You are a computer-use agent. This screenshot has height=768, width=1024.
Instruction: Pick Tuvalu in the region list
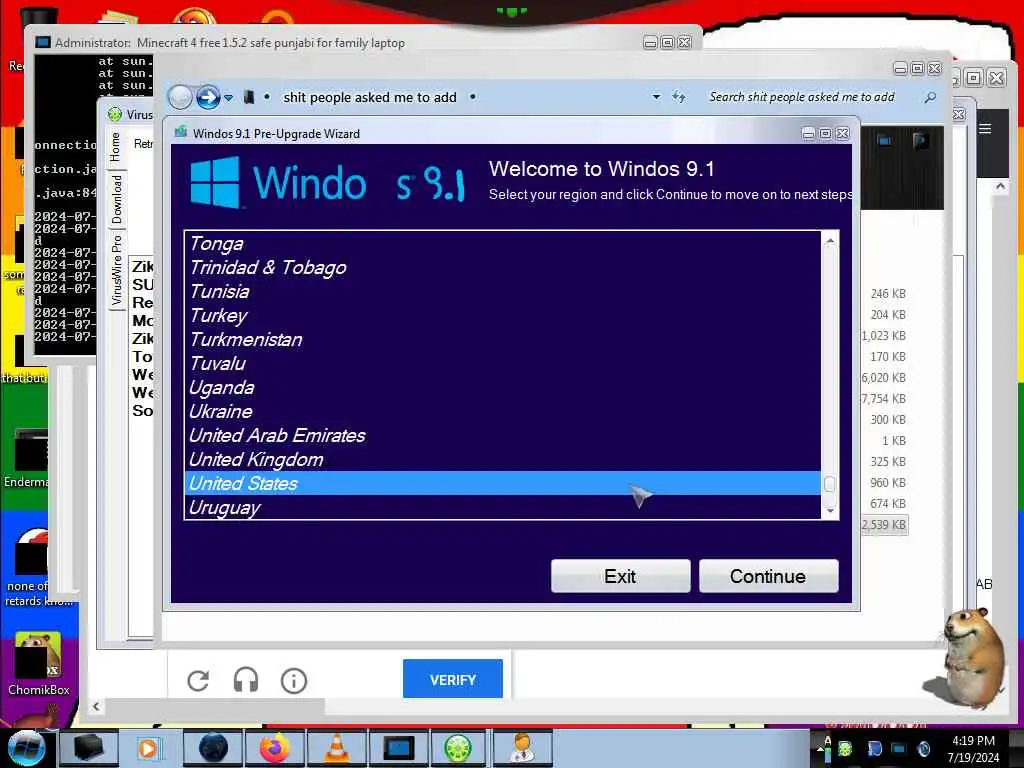coord(502,364)
